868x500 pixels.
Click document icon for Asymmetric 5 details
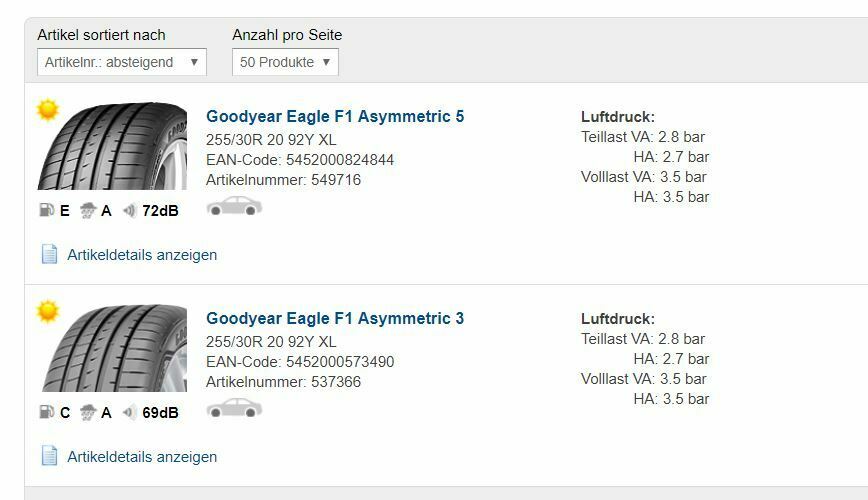click(x=49, y=254)
